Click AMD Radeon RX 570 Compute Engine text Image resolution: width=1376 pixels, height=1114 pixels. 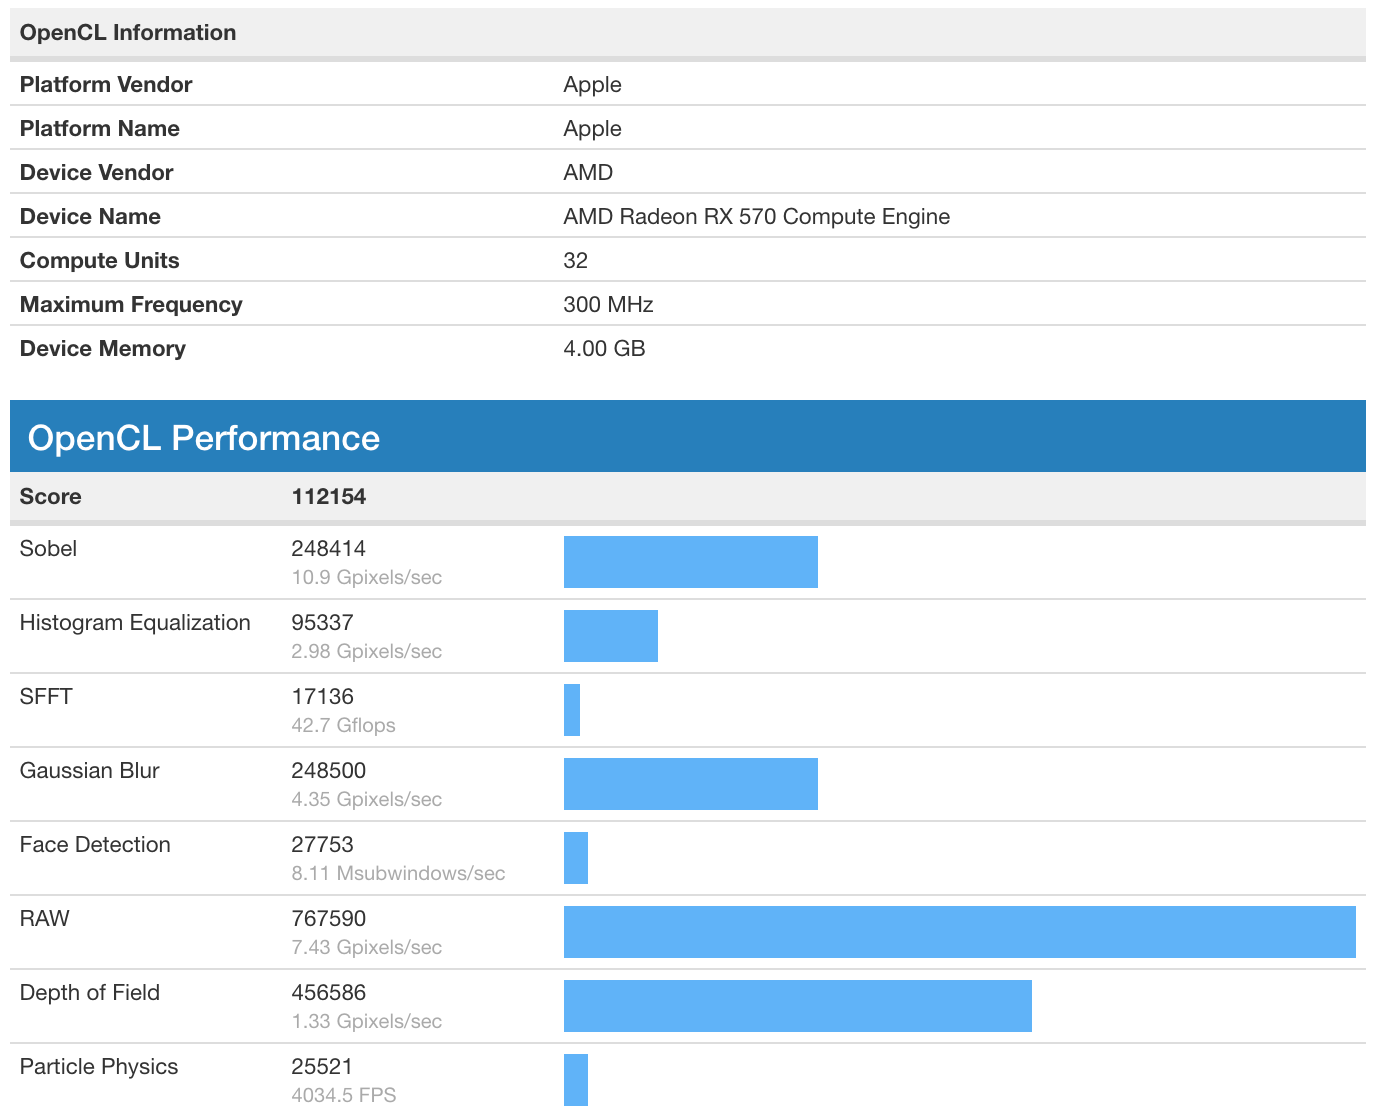(757, 216)
